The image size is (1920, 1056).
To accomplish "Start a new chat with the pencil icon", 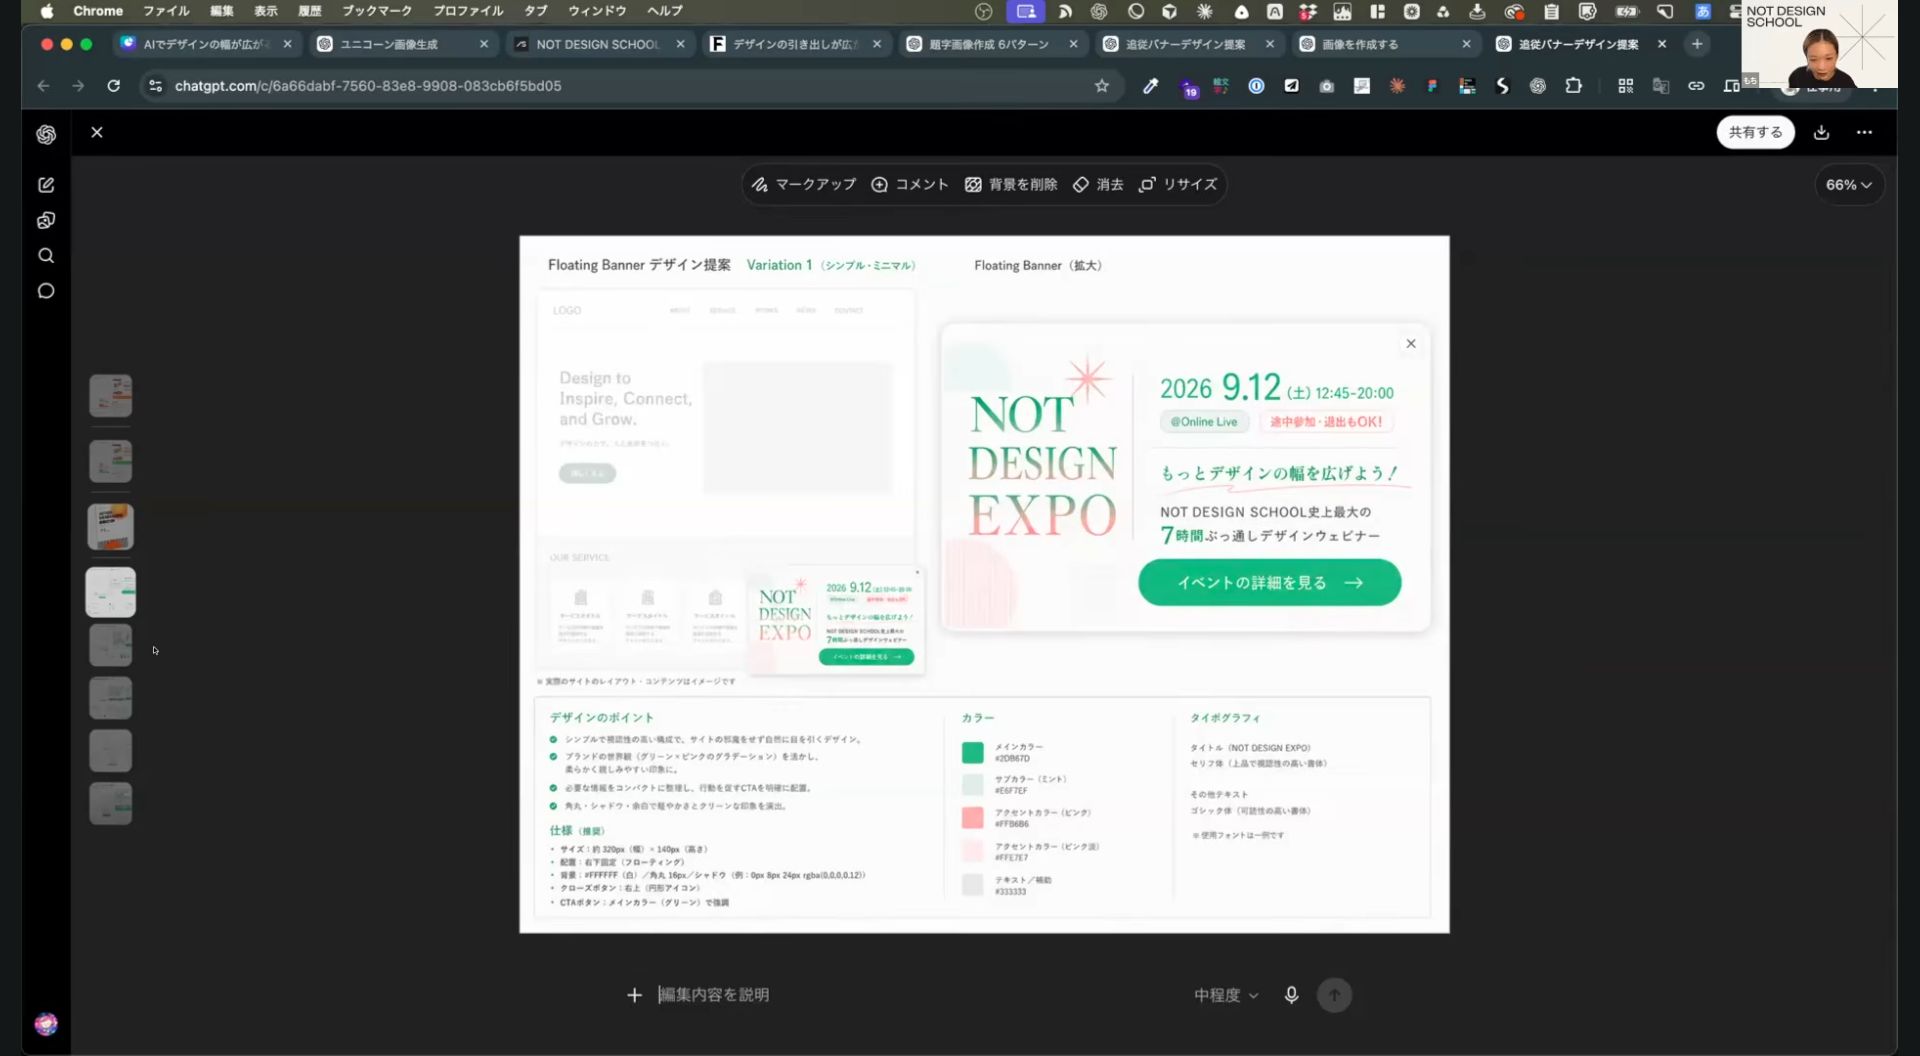I will [46, 185].
